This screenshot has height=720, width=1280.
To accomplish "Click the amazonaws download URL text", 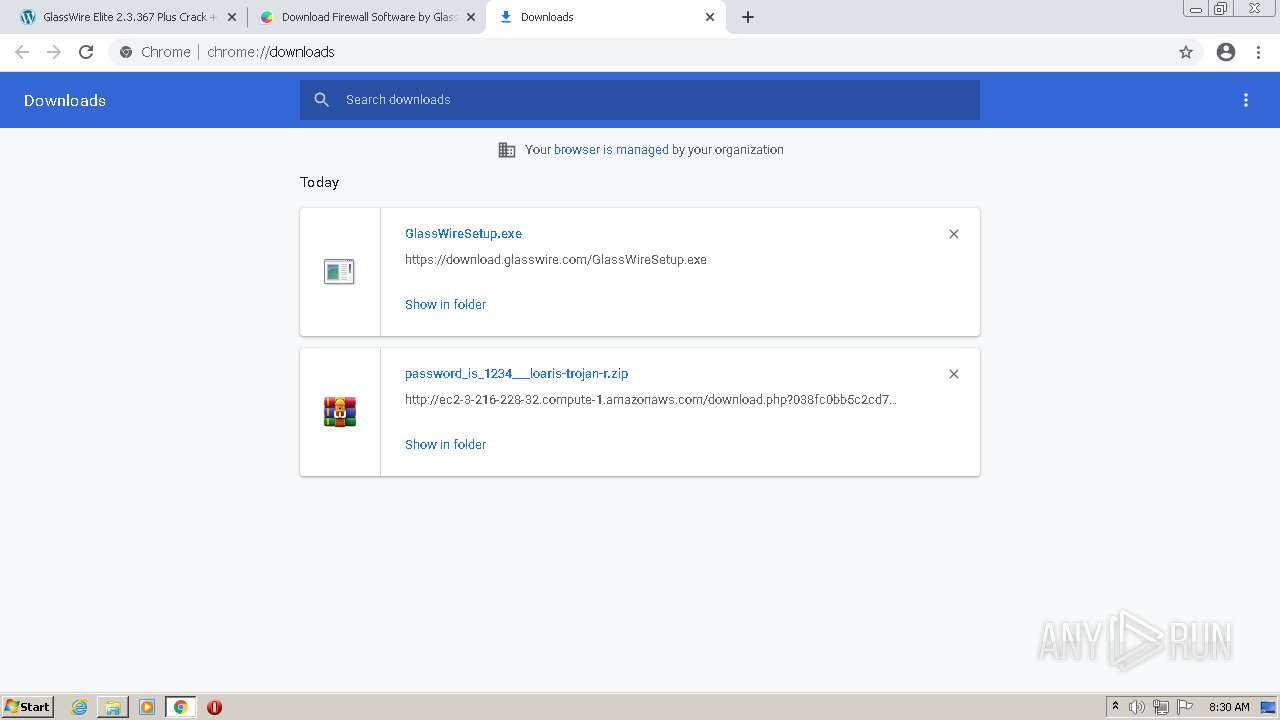I will click(x=651, y=399).
